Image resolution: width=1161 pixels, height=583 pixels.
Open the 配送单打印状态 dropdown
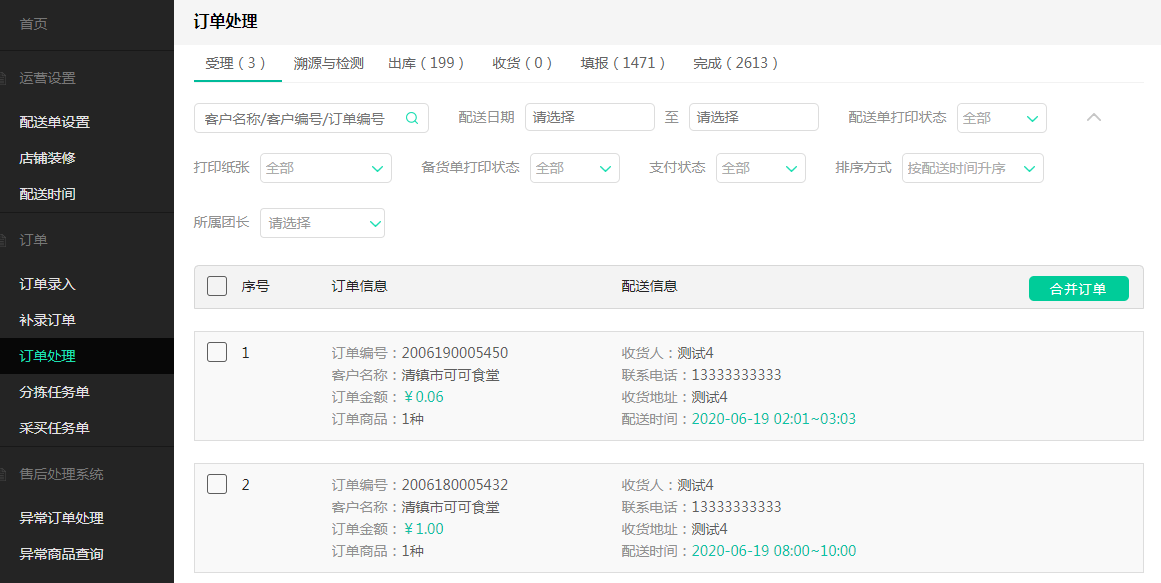1000,117
